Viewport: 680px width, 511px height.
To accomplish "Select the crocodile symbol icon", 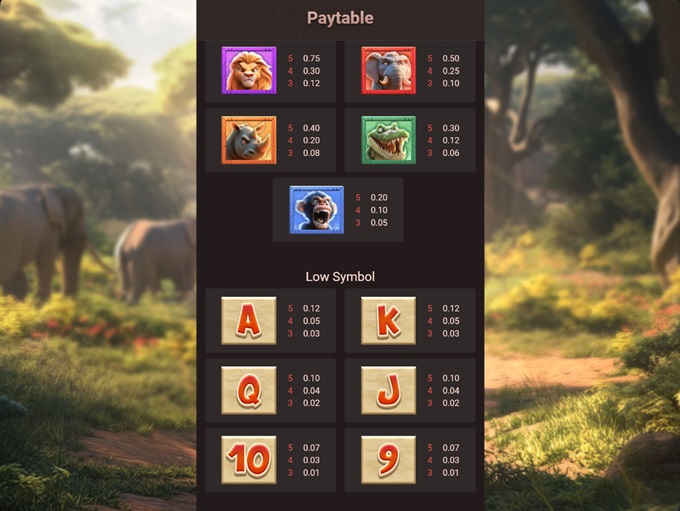I will click(389, 140).
